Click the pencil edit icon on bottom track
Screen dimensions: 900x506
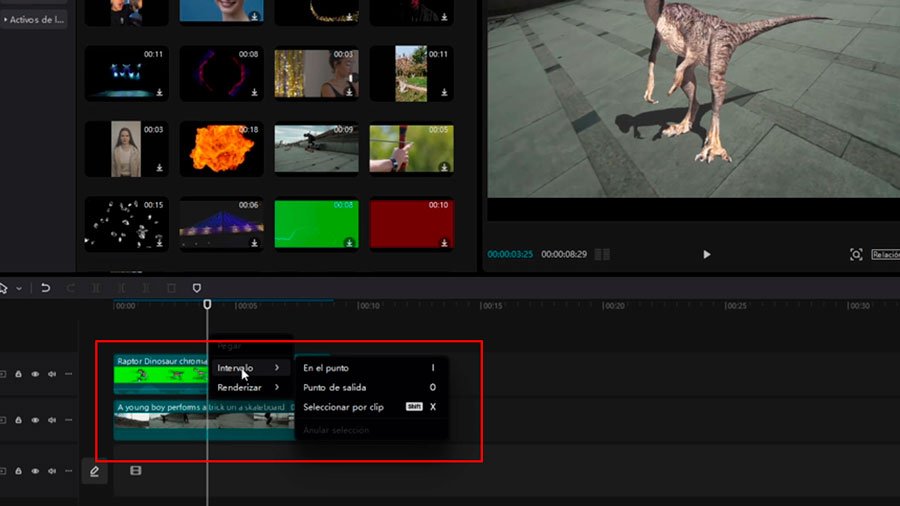tap(95, 471)
